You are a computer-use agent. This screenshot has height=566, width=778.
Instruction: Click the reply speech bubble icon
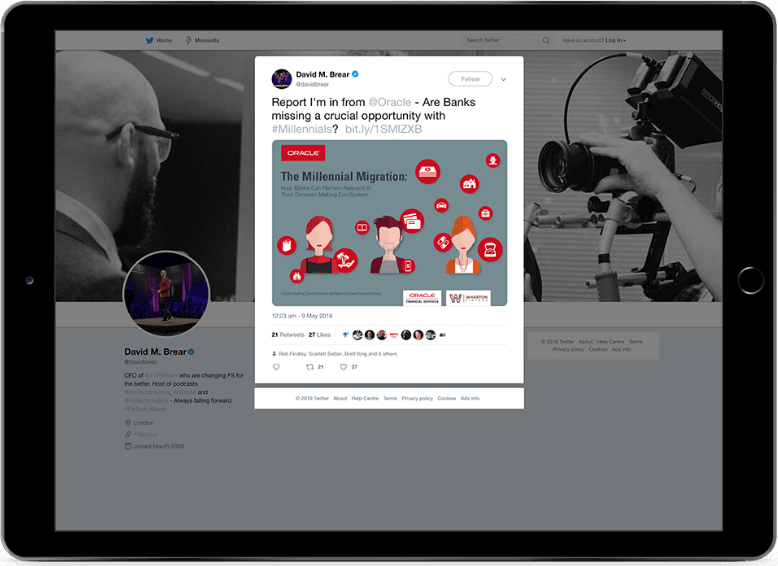click(276, 367)
